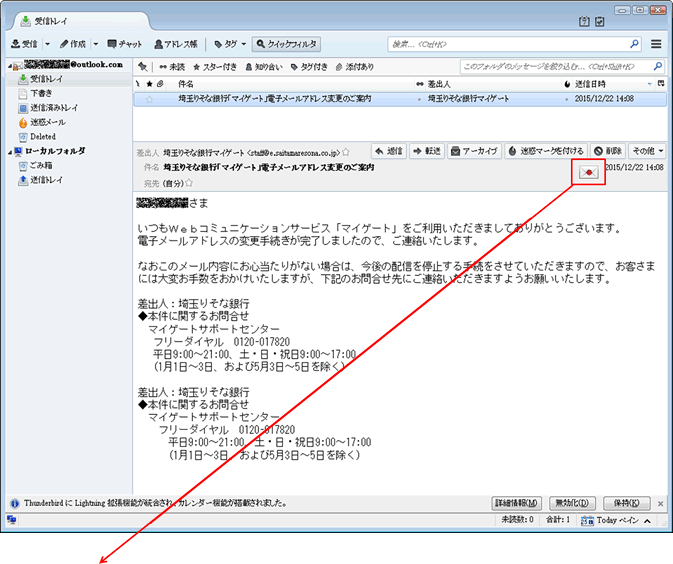Screen dimensions: 673x564
Task: Click the online status icon in status bar
Action: point(12,520)
